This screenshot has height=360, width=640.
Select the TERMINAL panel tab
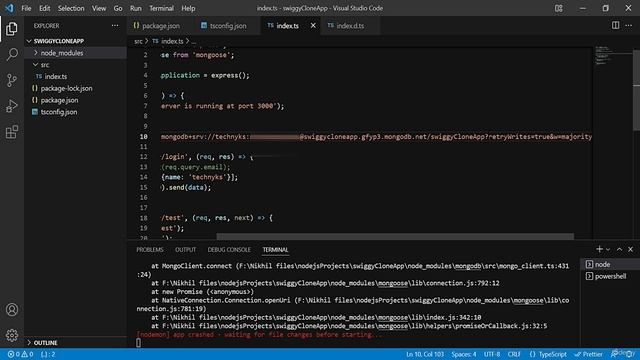click(276, 249)
